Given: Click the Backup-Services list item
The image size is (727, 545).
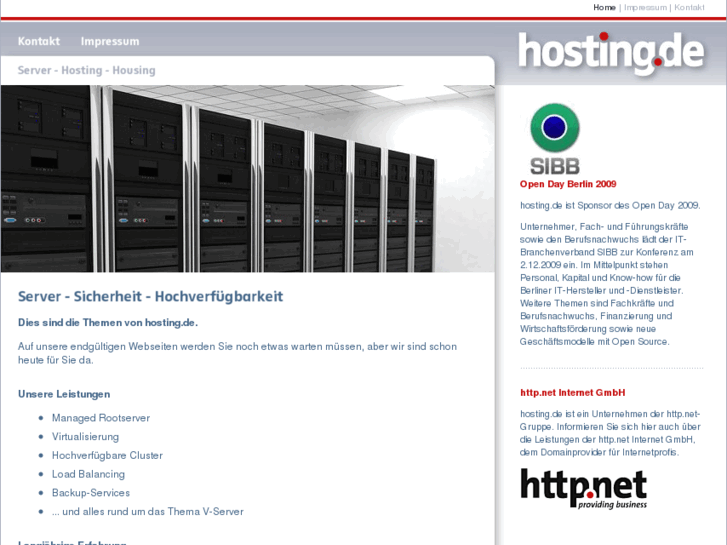Looking at the screenshot, I should click(91, 493).
